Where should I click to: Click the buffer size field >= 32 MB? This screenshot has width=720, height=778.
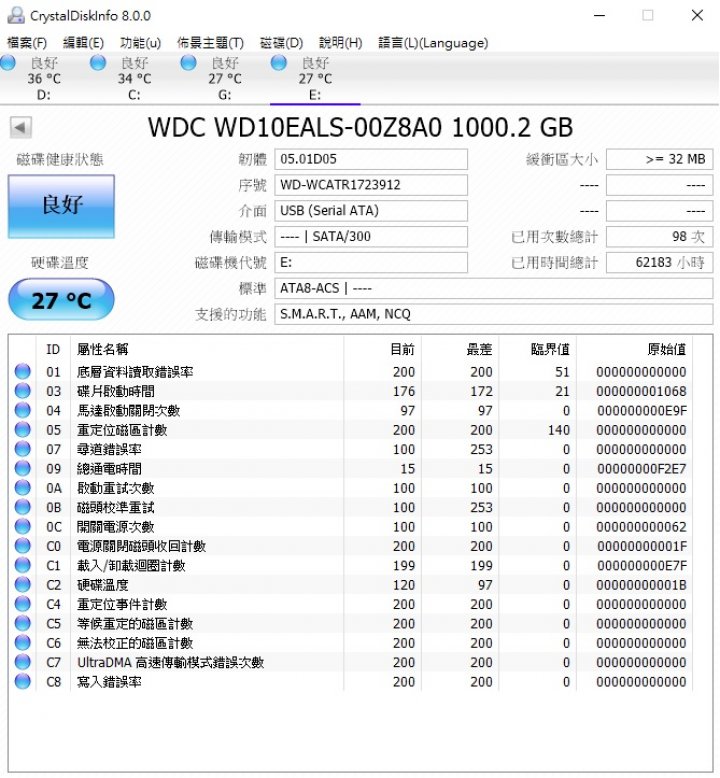click(x=659, y=159)
